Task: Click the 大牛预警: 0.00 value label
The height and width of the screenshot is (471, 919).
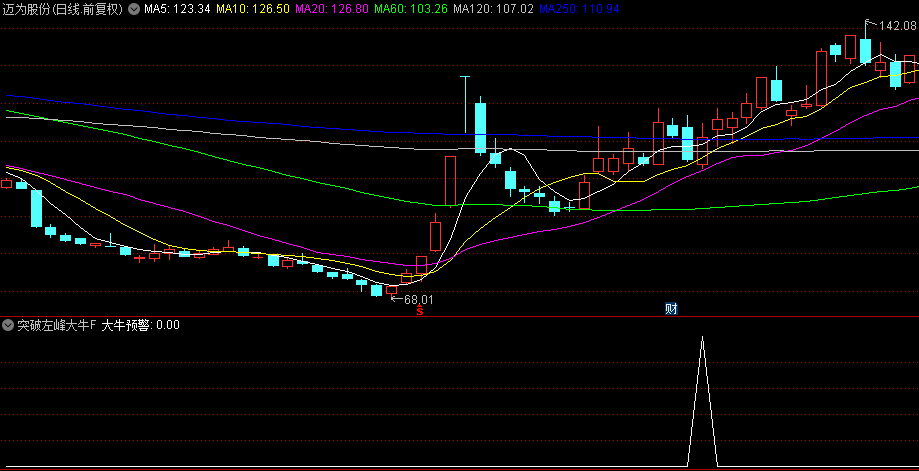Action: pyautogui.click(x=141, y=325)
